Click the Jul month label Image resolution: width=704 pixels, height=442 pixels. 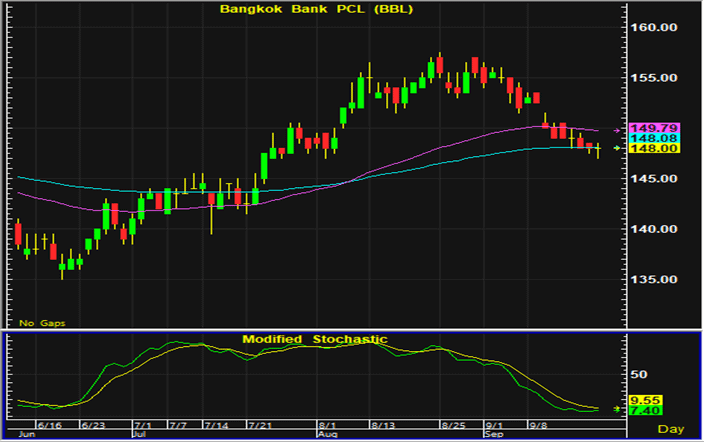[138, 436]
